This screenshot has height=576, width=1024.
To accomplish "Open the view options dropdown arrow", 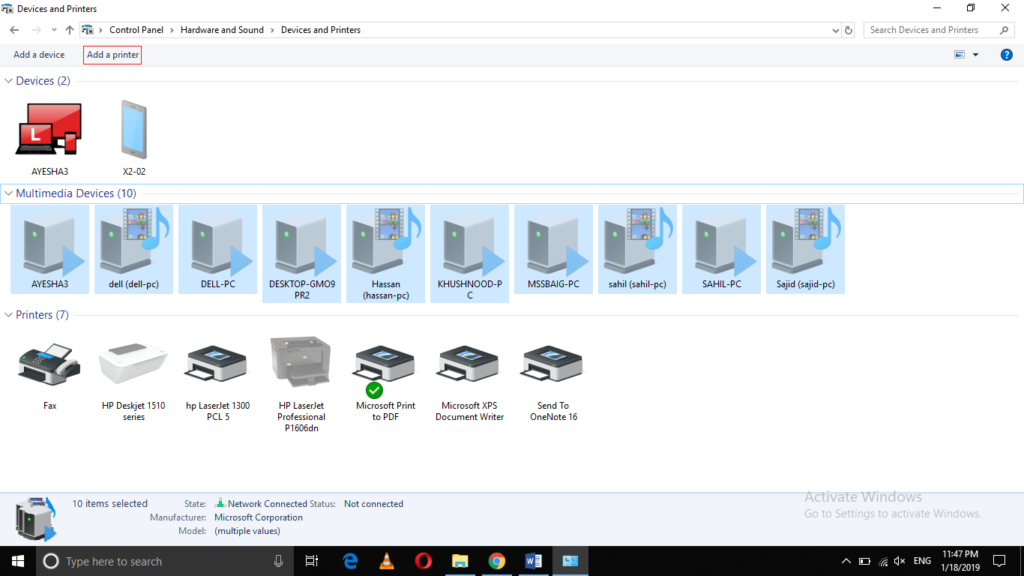I will pyautogui.click(x=976, y=55).
